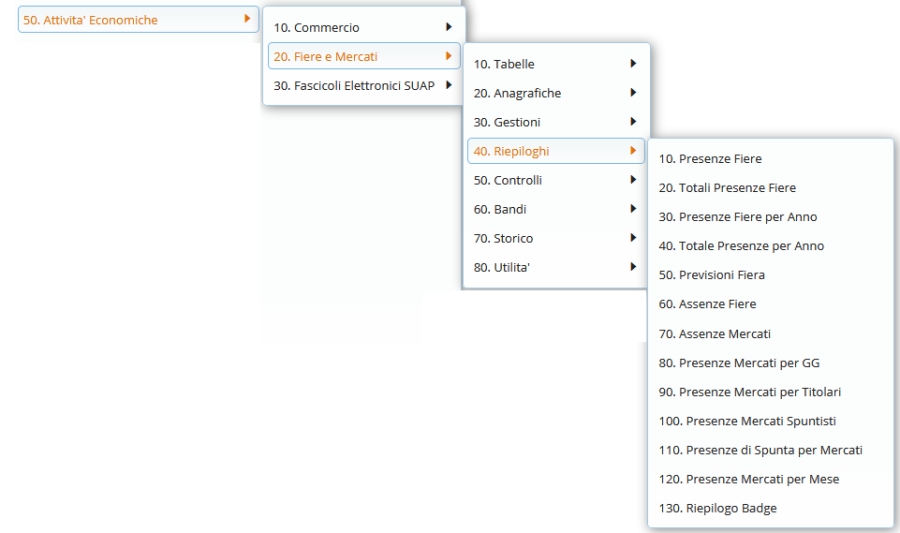Select Presenze Mercati Spuntisti
The height and width of the screenshot is (533, 900).
coord(747,421)
